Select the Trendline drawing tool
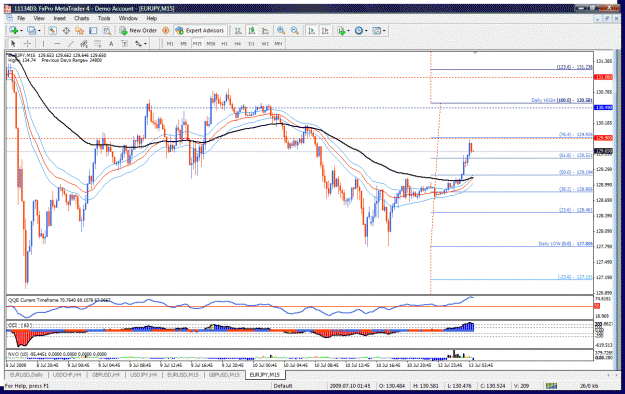625x394 pixels. point(71,43)
